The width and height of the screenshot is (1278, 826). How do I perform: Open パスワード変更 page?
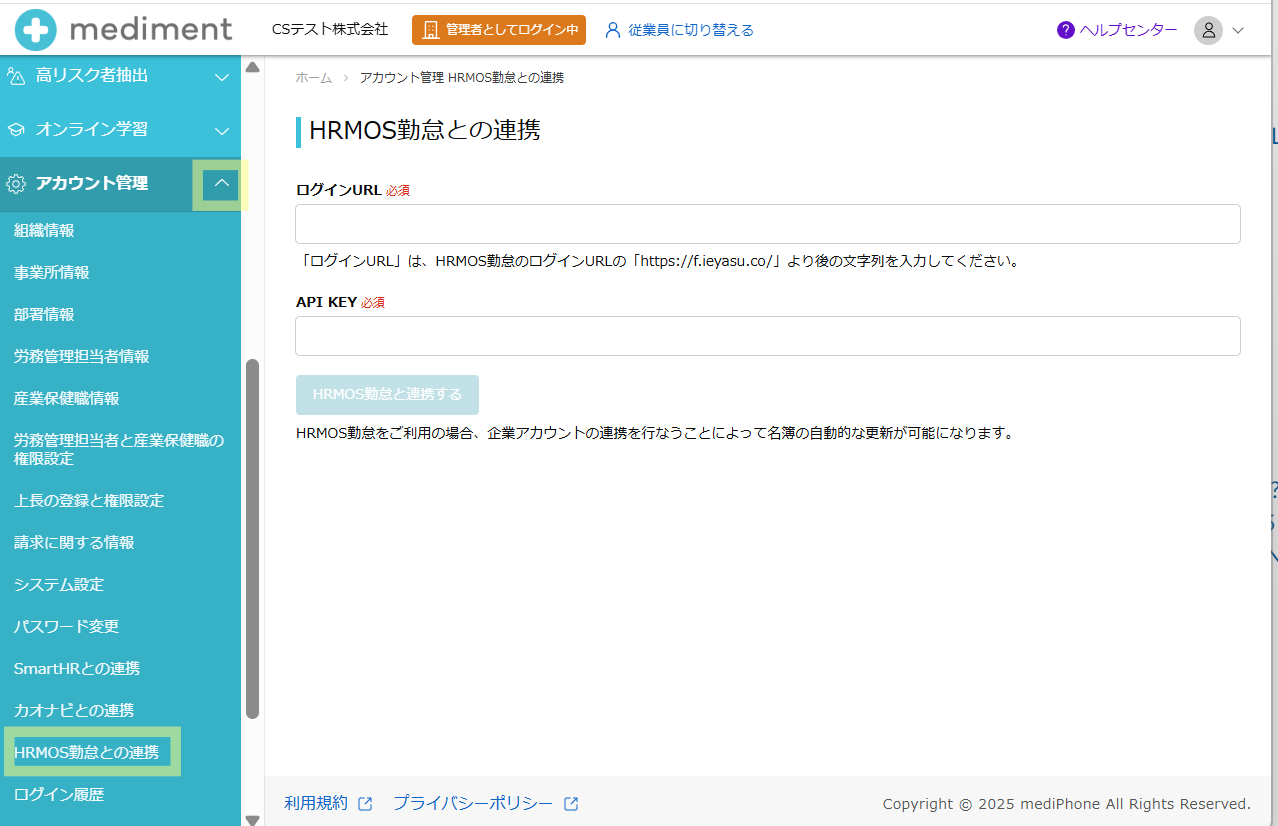click(x=66, y=626)
